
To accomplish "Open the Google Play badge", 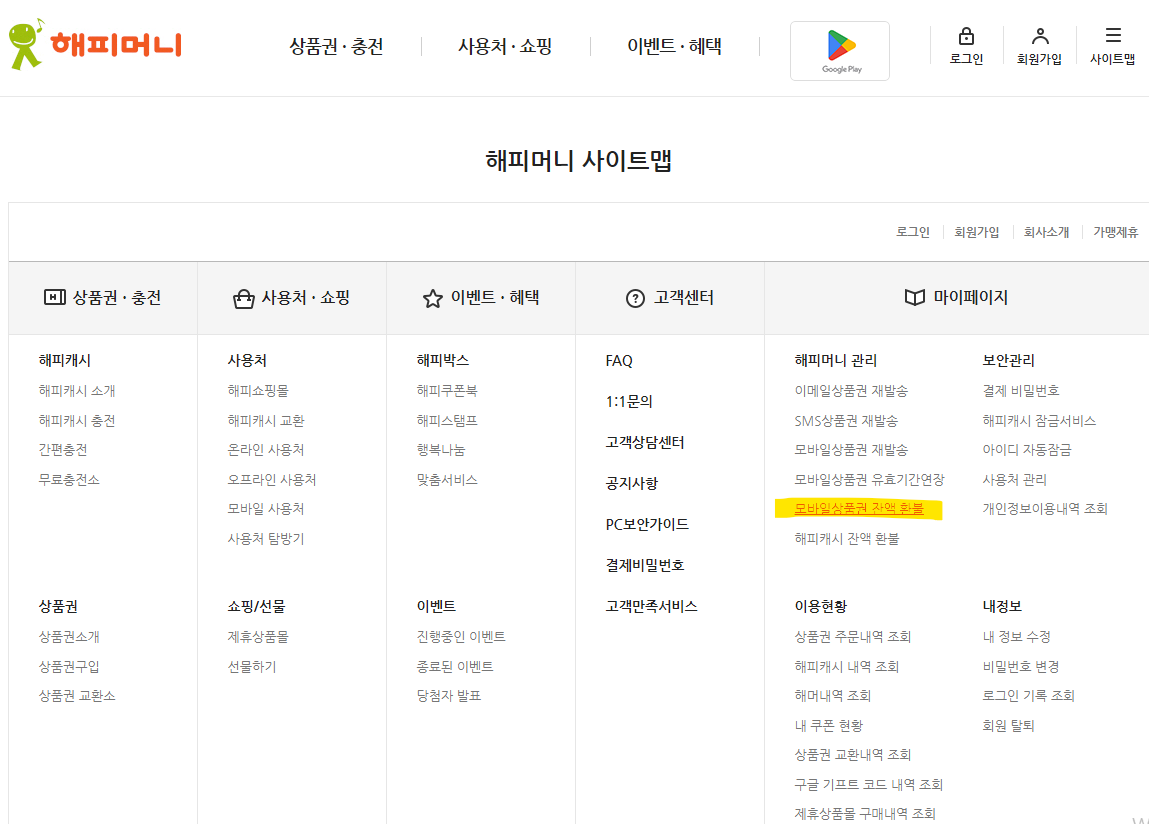I will [840, 51].
